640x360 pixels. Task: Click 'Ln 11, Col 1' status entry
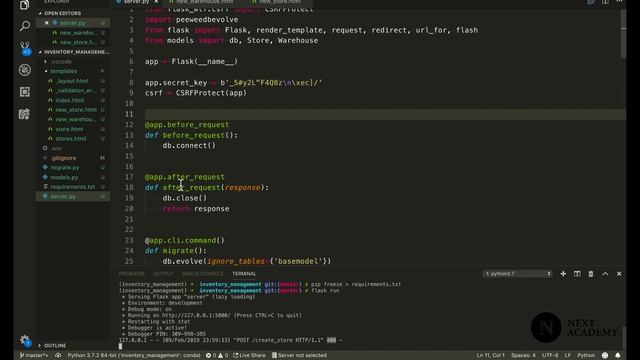pos(491,356)
